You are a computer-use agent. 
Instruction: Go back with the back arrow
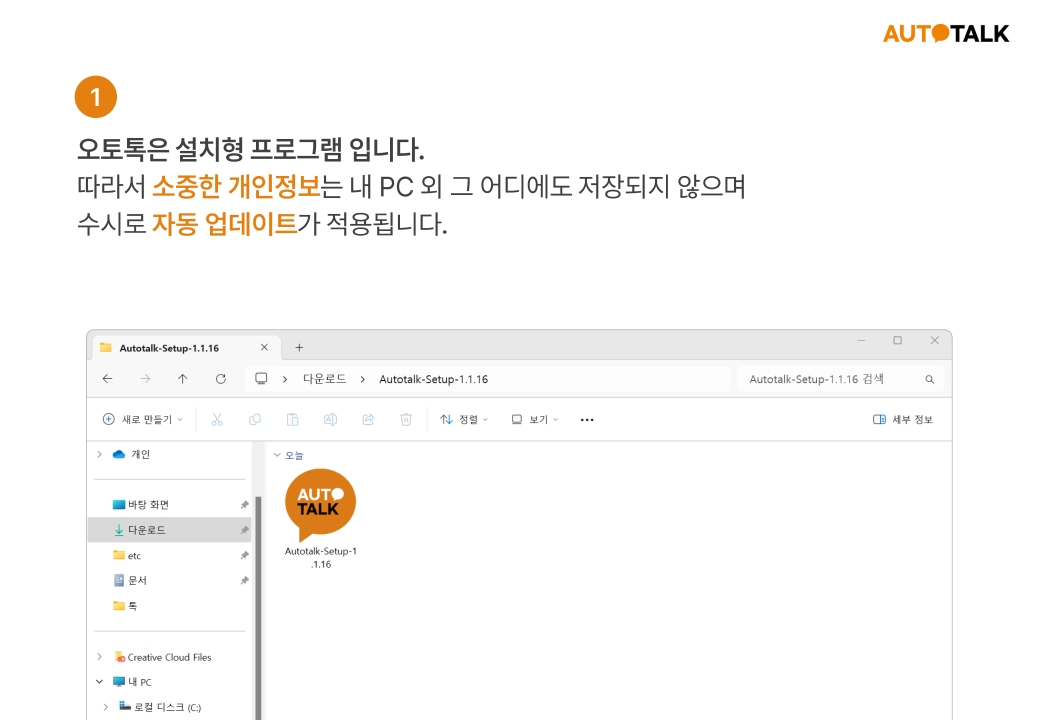point(107,379)
